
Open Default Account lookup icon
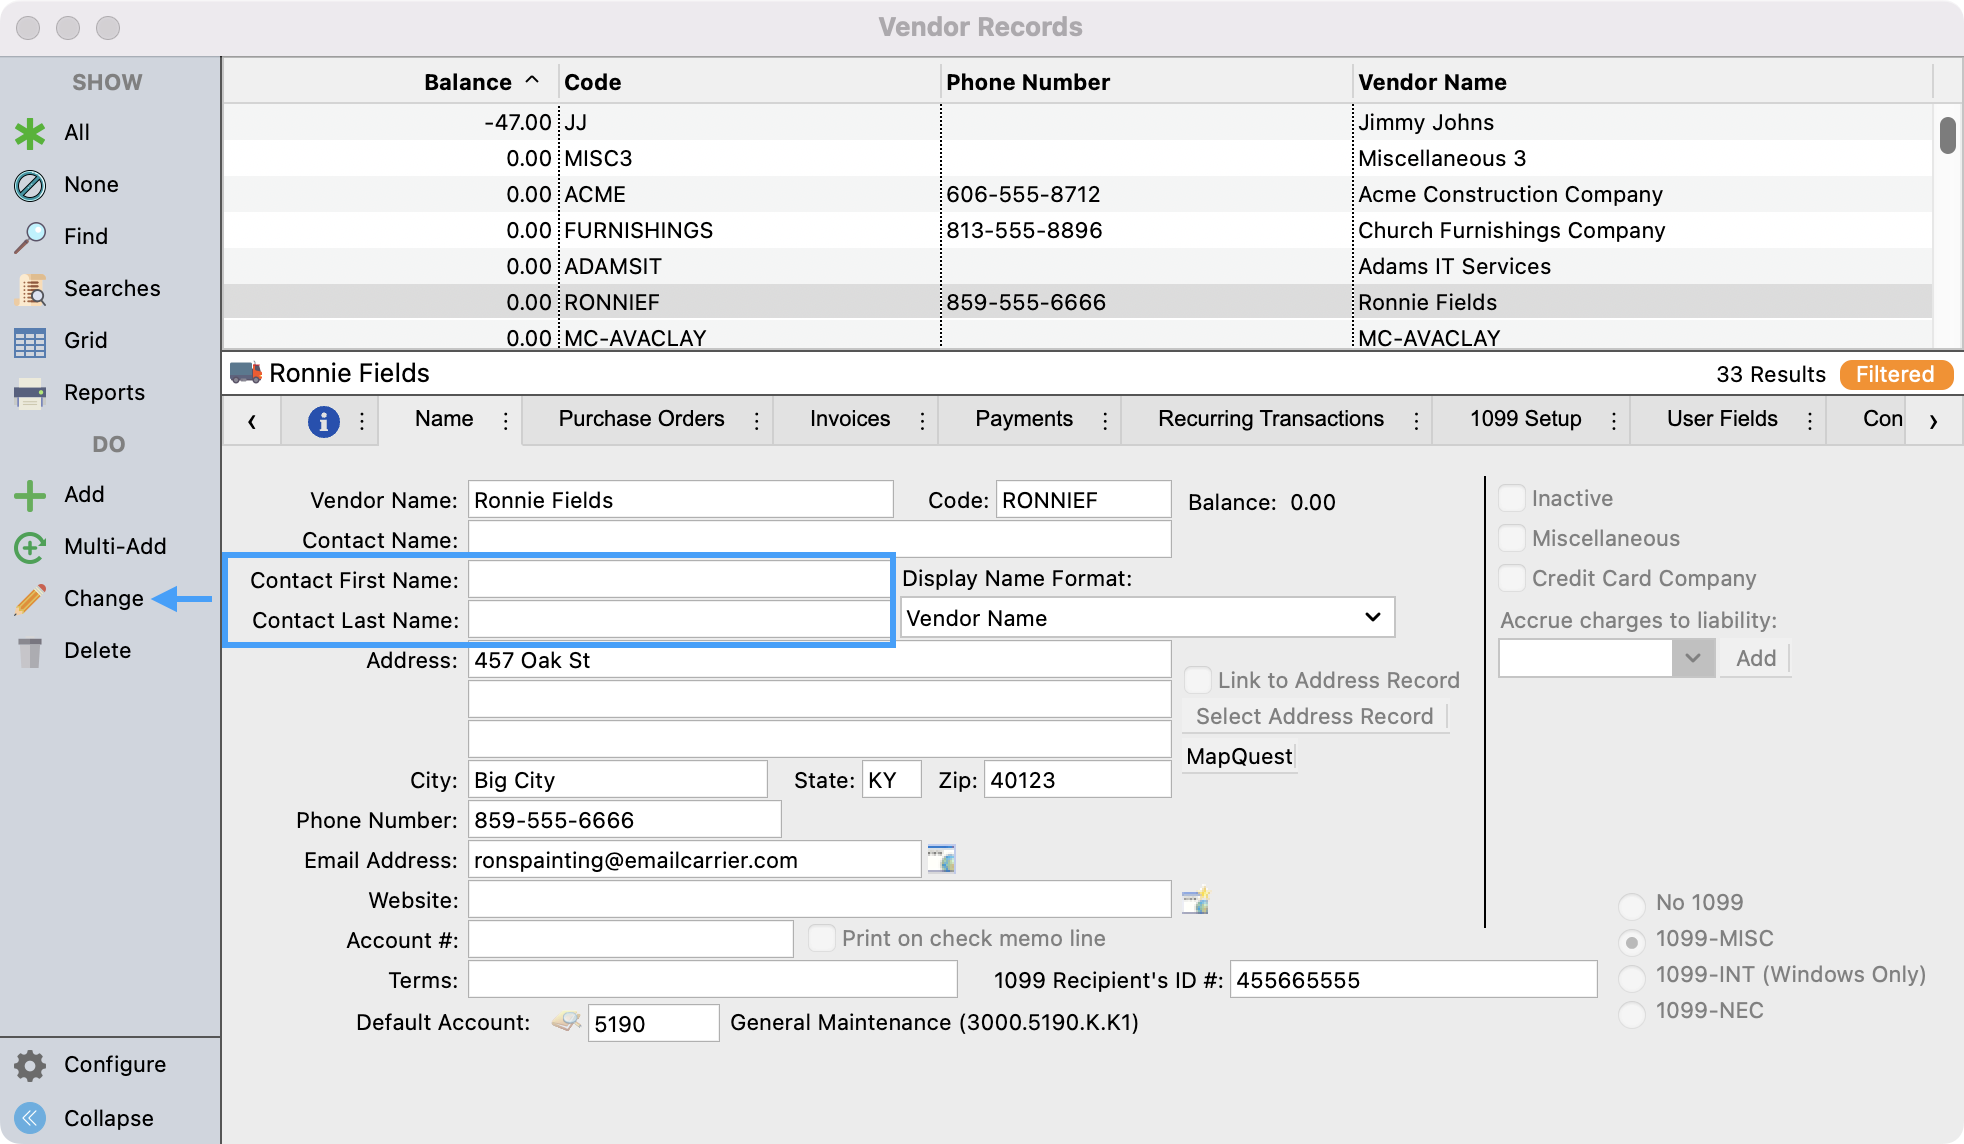(566, 1022)
